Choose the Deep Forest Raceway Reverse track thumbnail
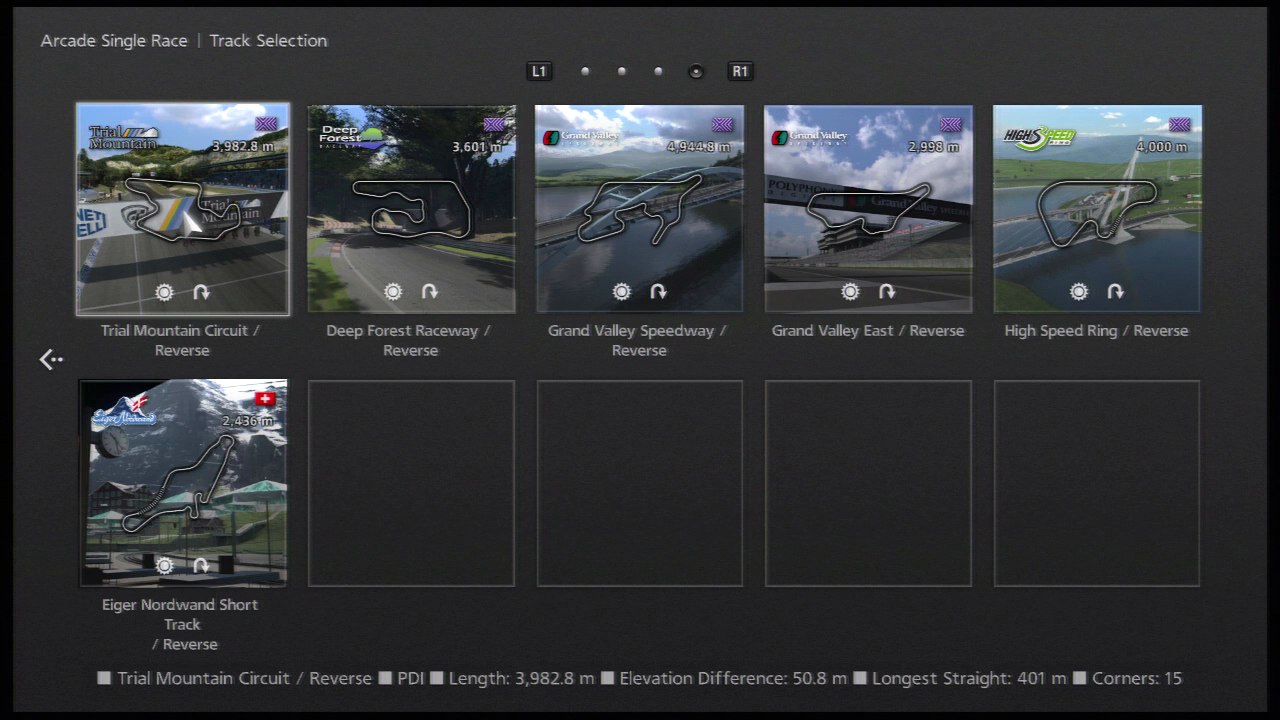 (x=411, y=209)
